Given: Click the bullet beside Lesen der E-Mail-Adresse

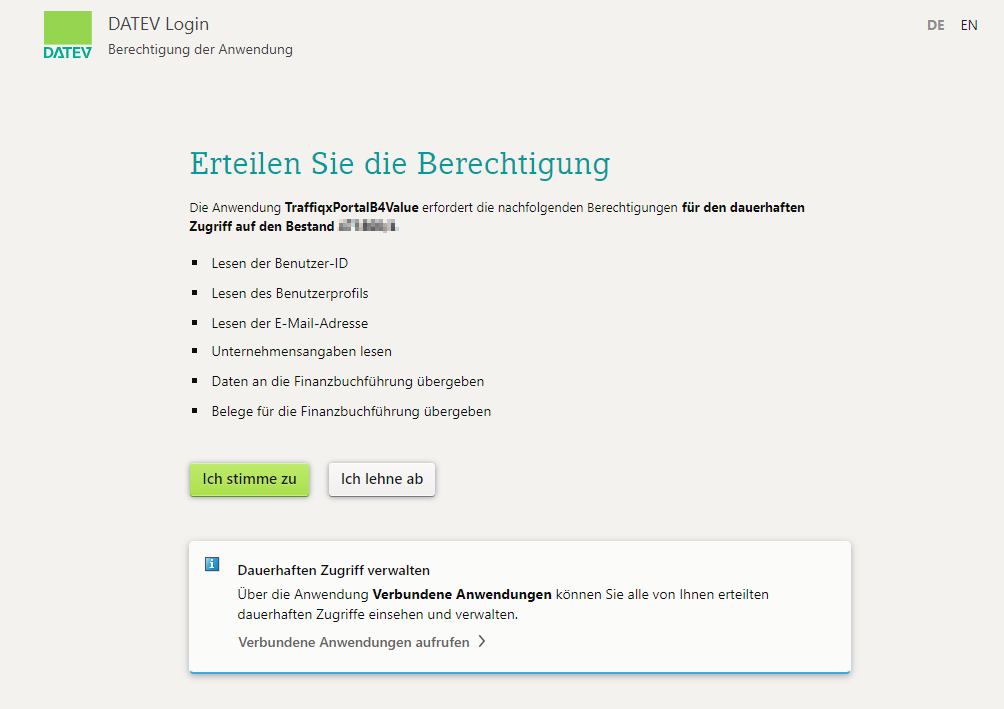Looking at the screenshot, I should [194, 322].
